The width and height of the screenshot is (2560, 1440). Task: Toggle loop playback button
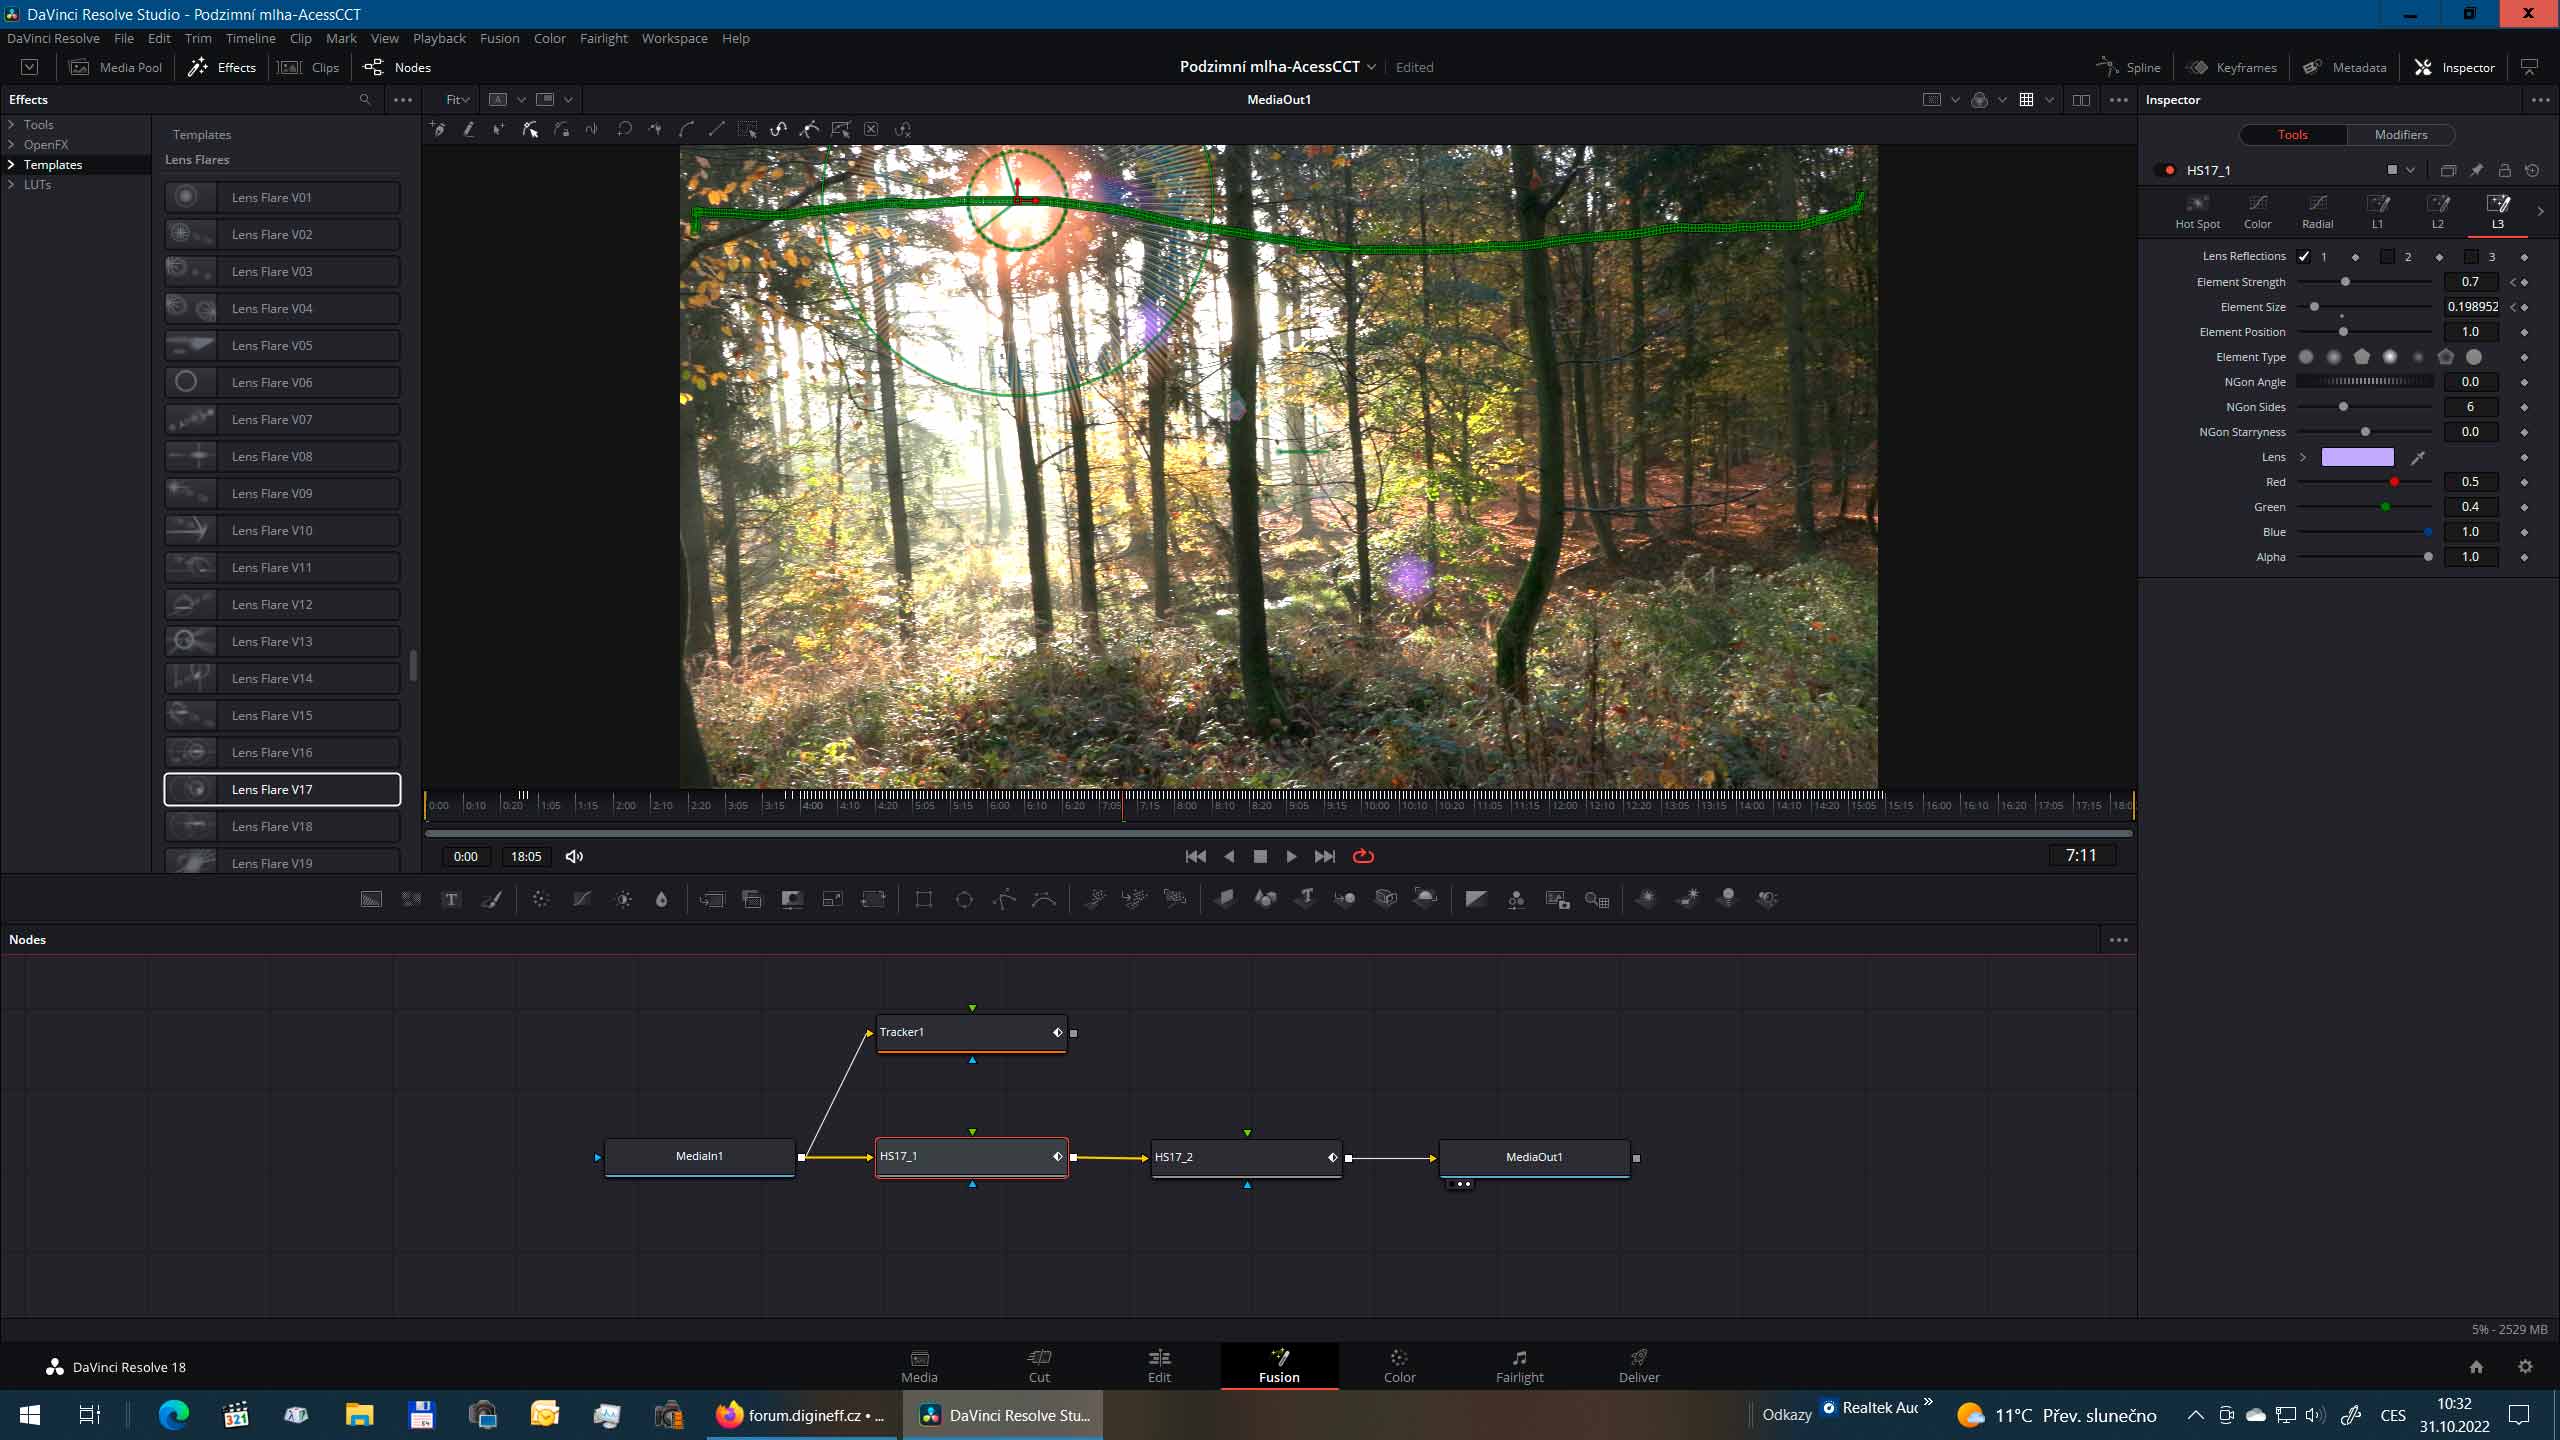(1363, 856)
